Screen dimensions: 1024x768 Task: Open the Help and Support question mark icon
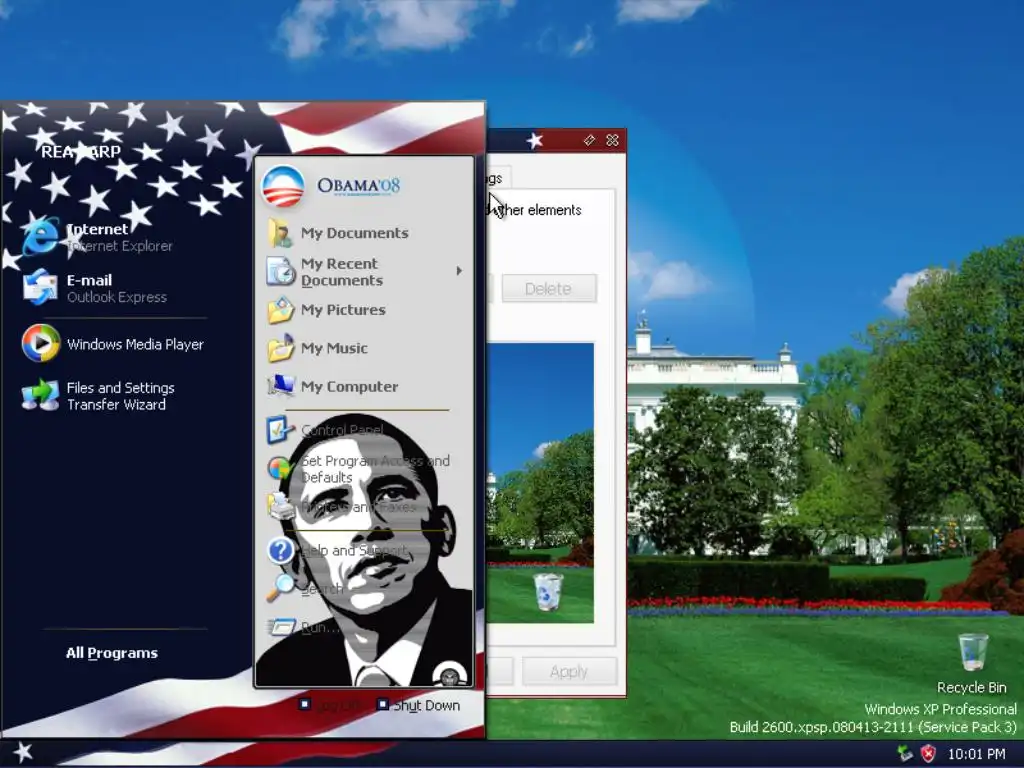[x=281, y=551]
